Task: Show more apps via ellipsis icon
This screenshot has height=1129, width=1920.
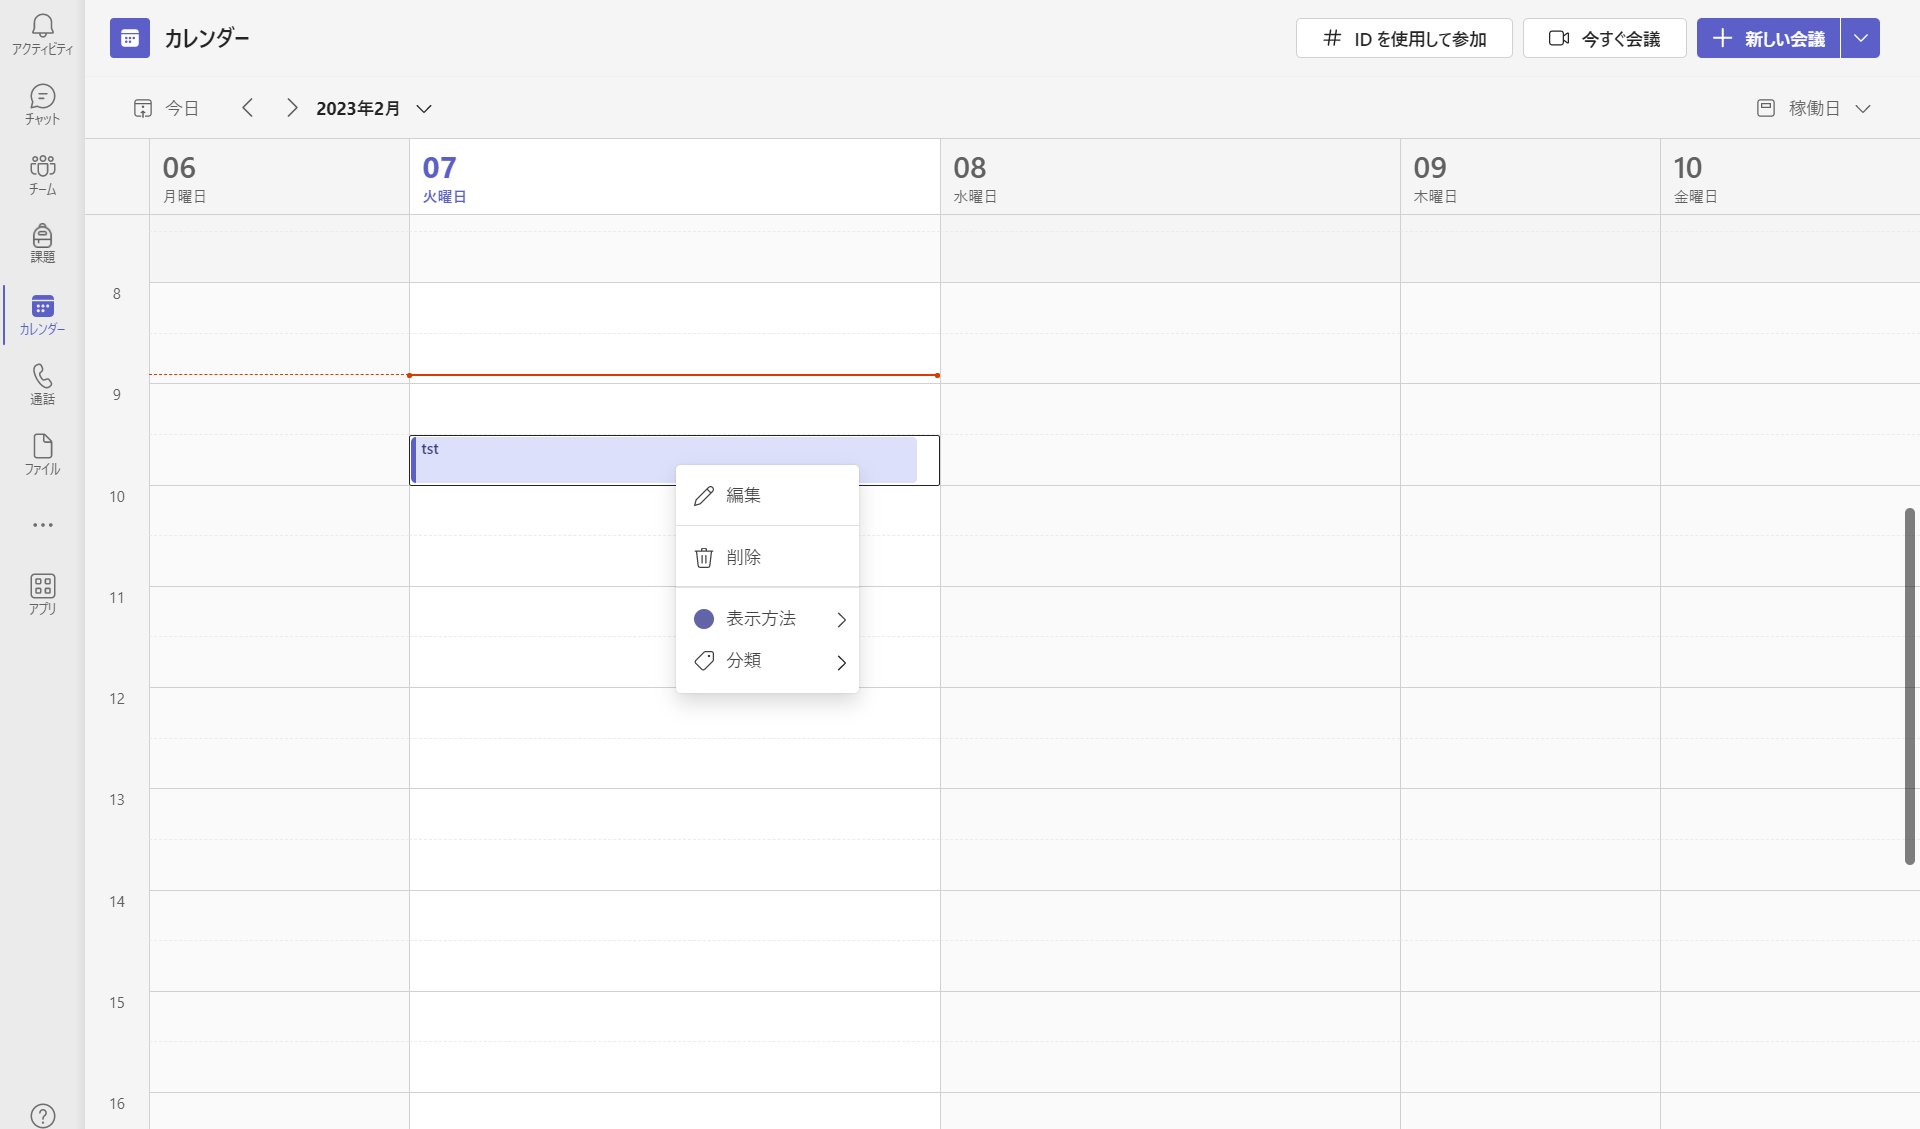Action: click(42, 524)
